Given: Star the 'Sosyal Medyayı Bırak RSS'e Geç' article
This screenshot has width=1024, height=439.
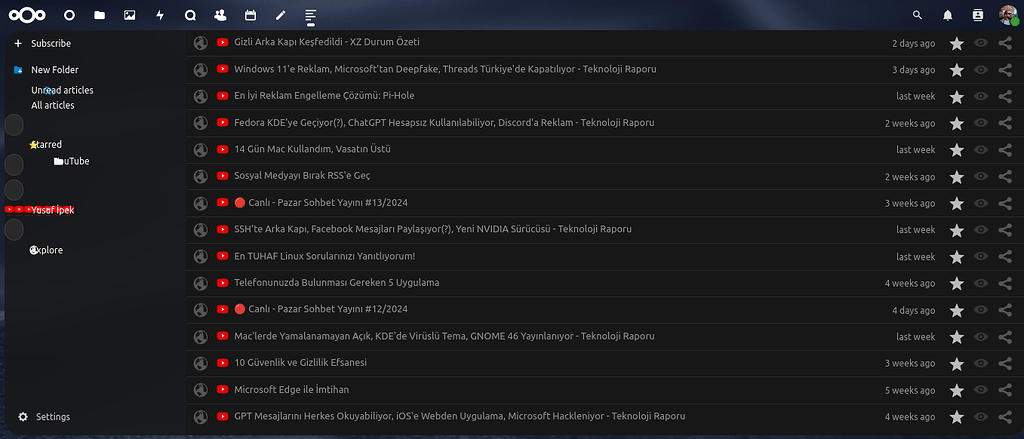Looking at the screenshot, I should coord(957,177).
